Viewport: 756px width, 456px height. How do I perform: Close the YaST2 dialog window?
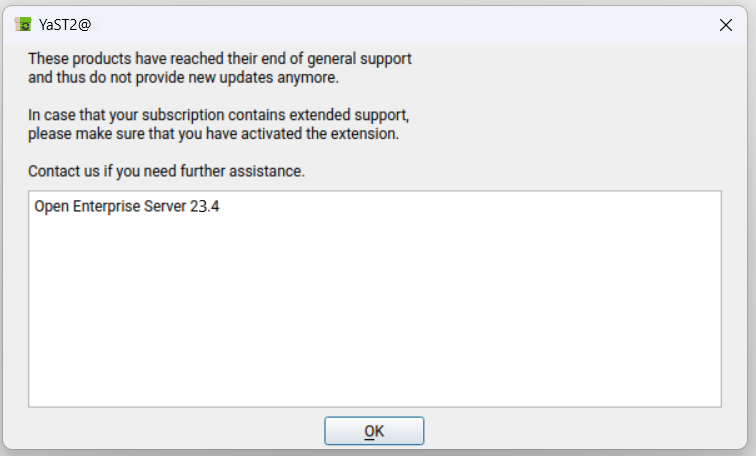[x=726, y=25]
